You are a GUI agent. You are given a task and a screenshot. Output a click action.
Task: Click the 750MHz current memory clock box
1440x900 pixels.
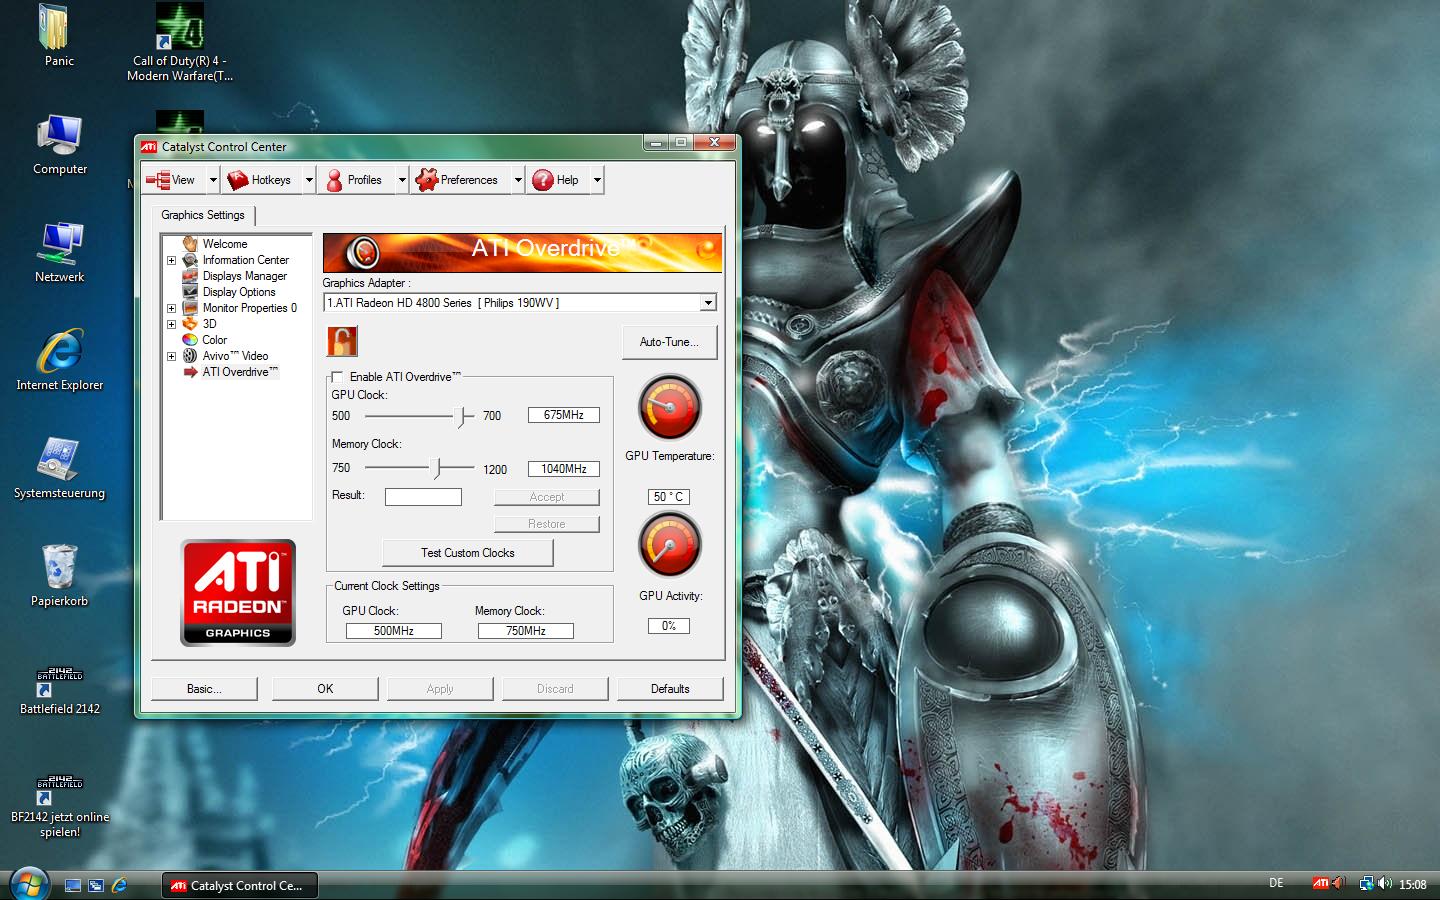click(526, 631)
